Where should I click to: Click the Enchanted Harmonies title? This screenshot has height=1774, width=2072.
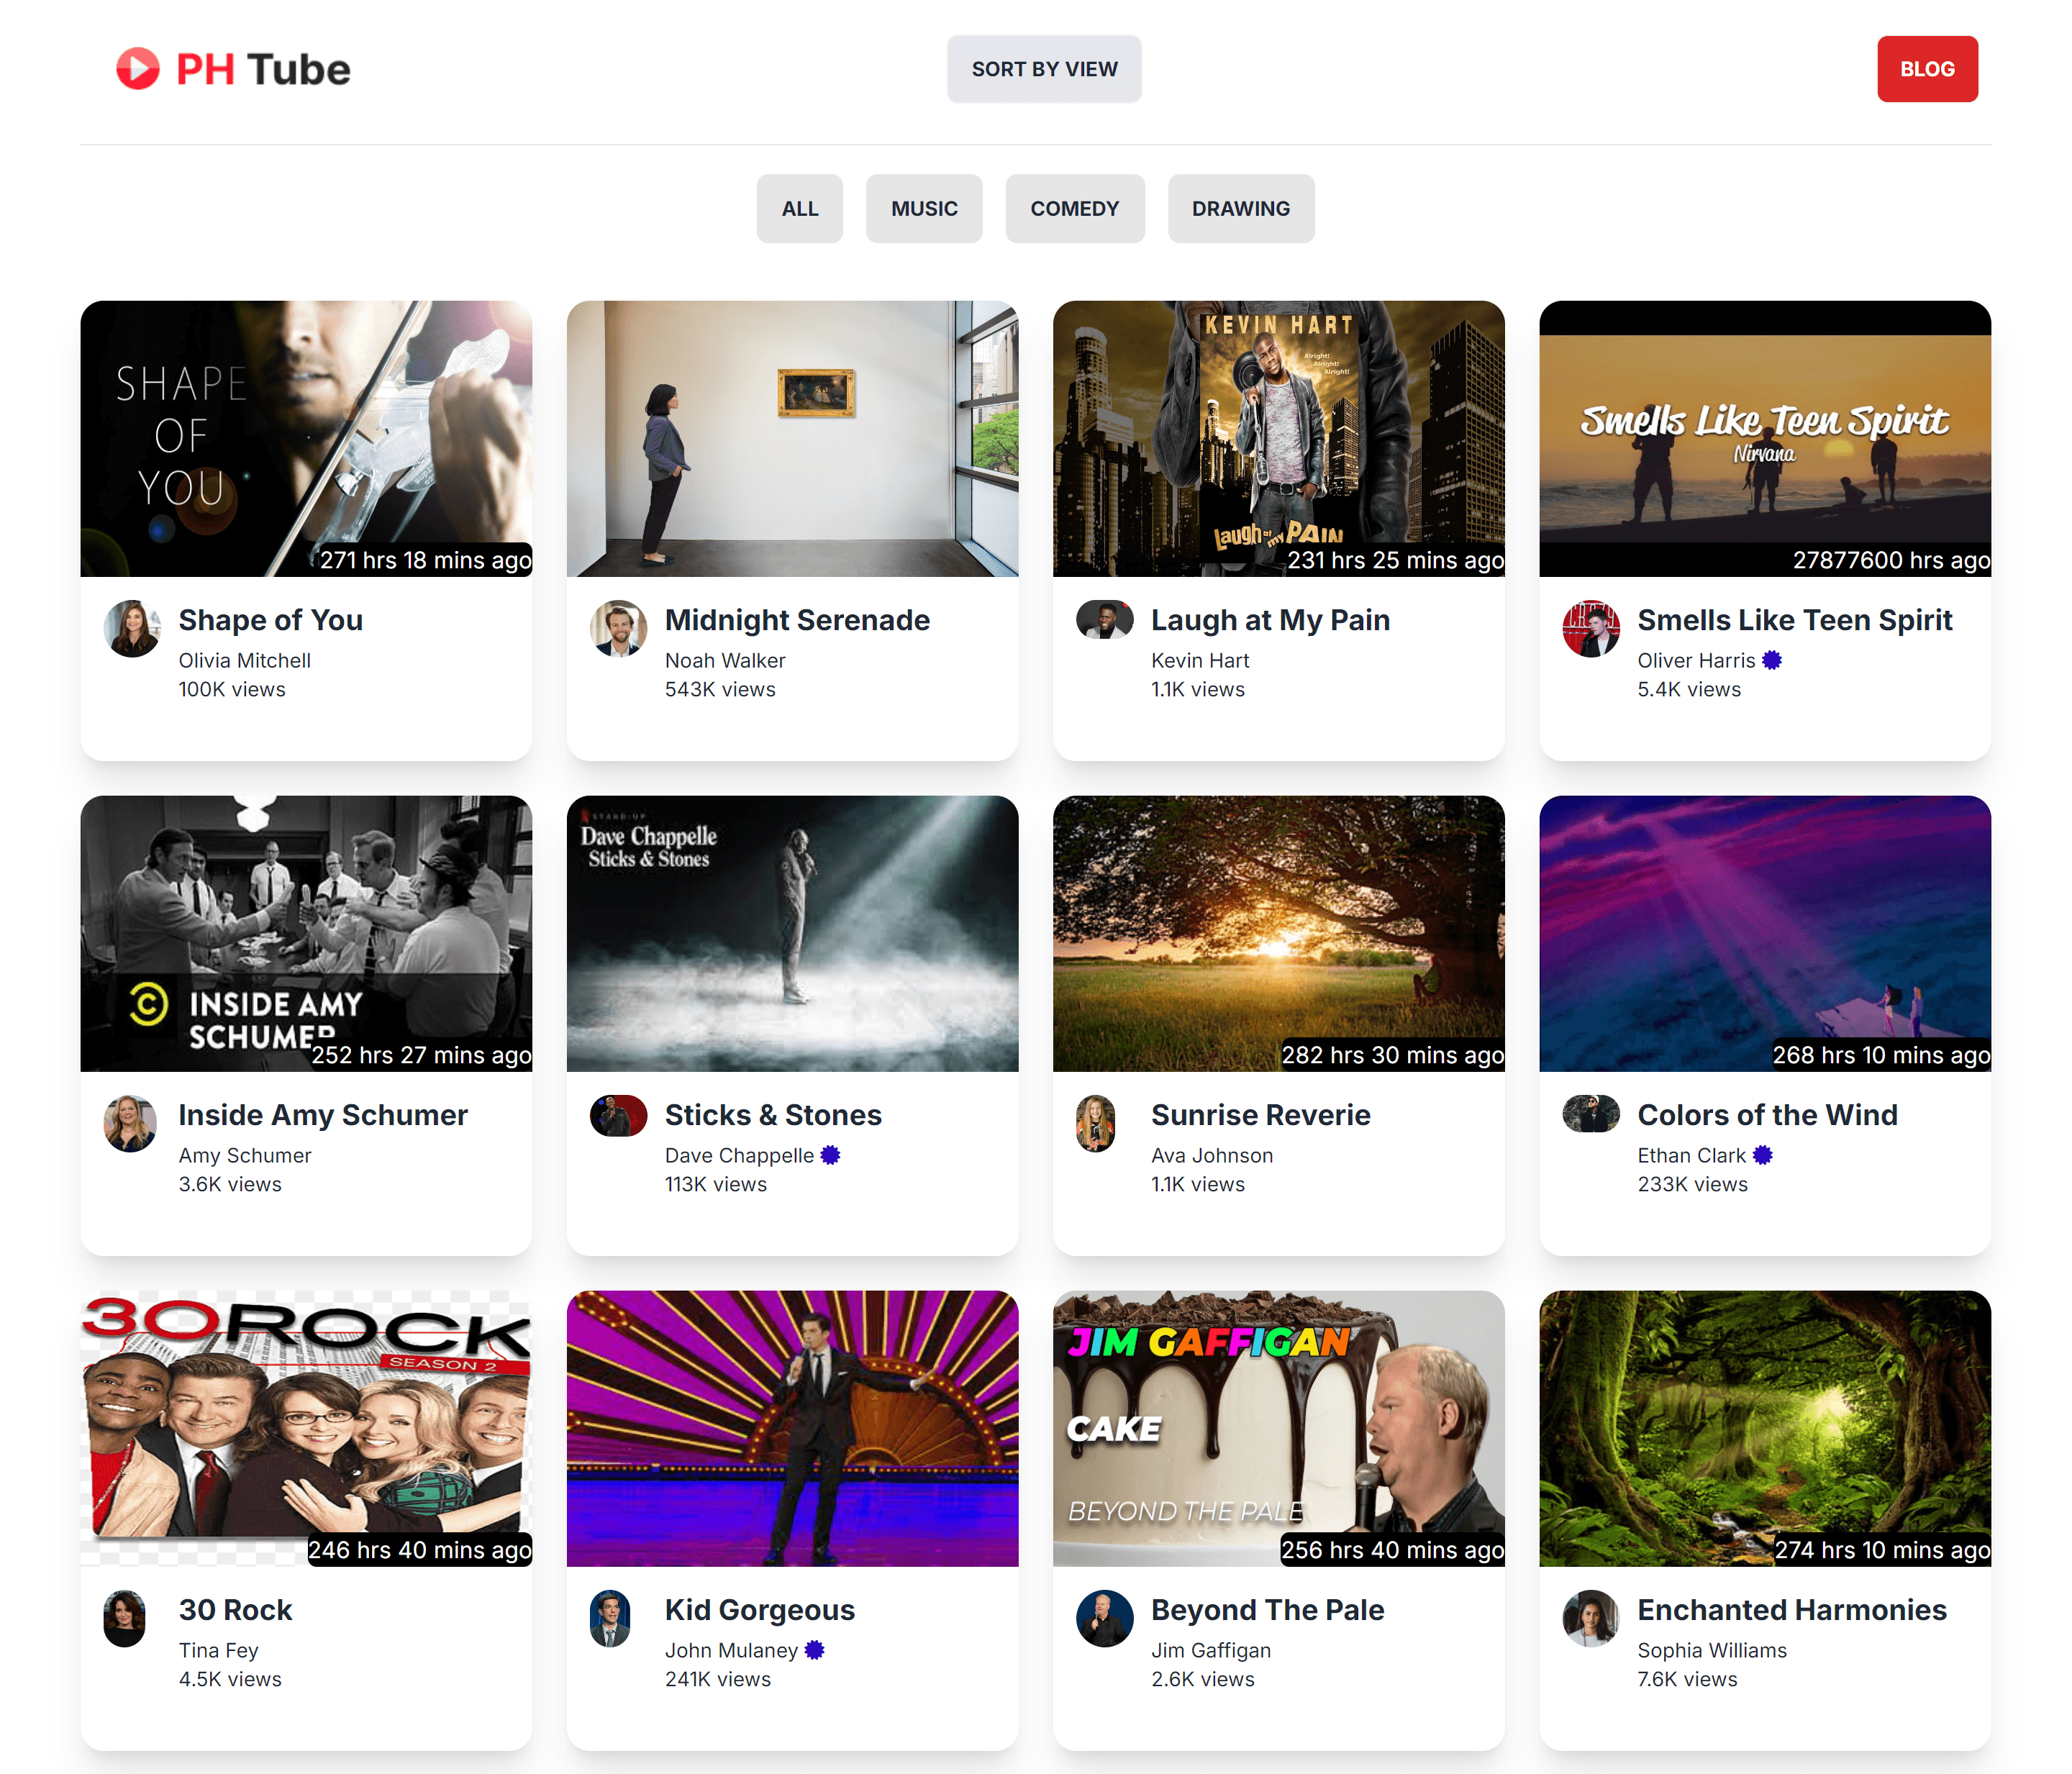[1791, 1610]
